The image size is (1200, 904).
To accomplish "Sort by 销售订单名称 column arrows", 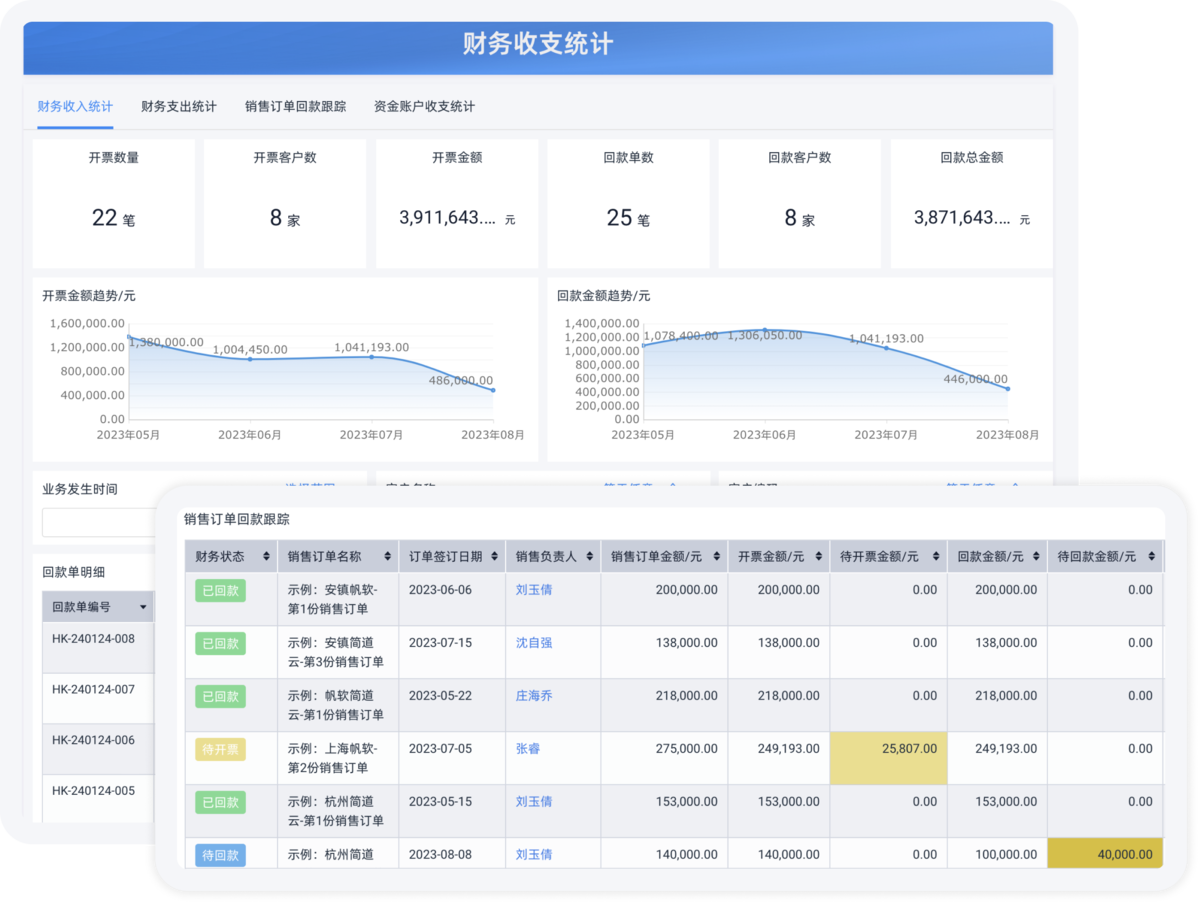I will click(x=387, y=557).
